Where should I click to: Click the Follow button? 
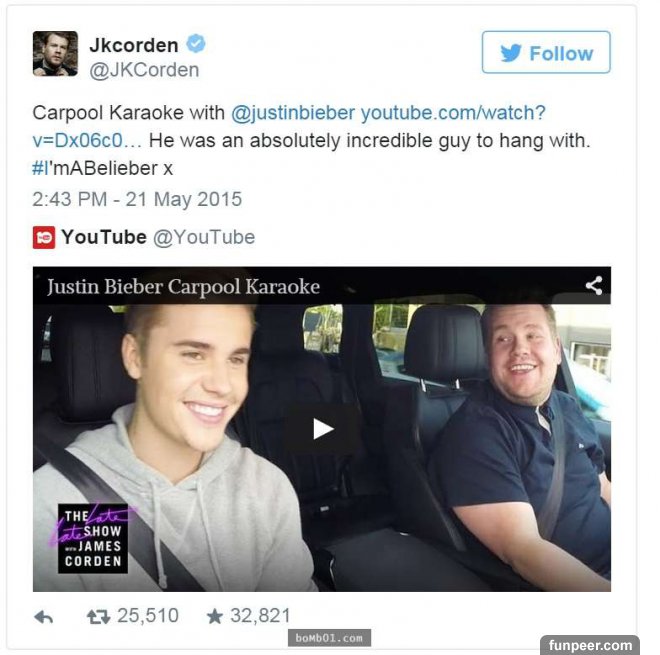click(546, 52)
